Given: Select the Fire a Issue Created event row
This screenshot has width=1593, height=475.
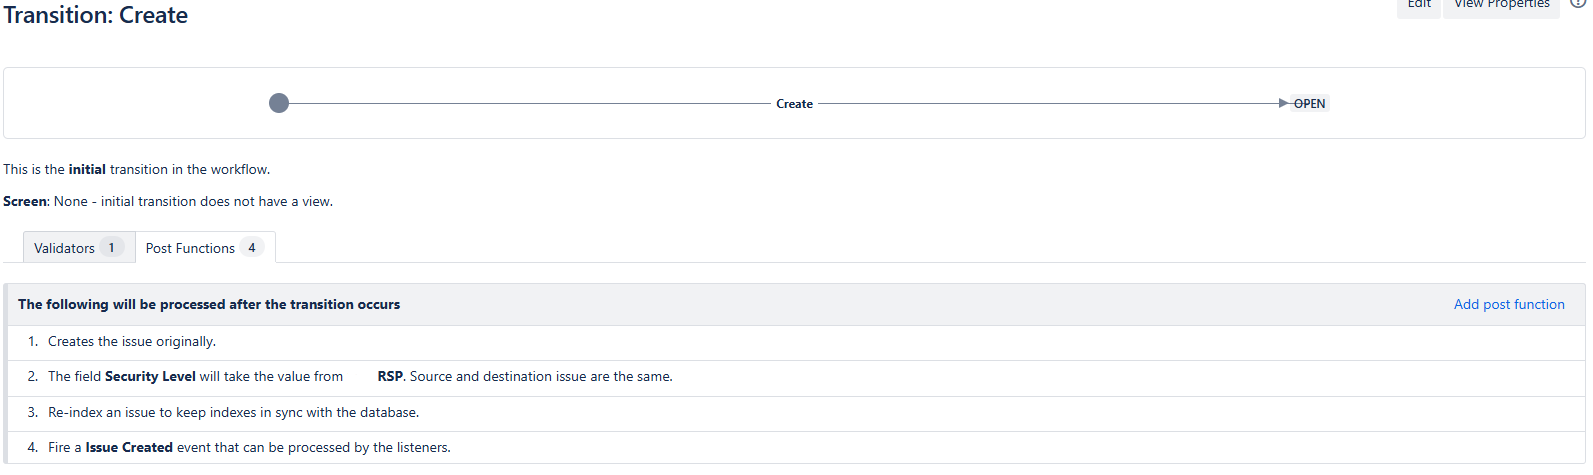Looking at the screenshot, I should pyautogui.click(x=796, y=448).
